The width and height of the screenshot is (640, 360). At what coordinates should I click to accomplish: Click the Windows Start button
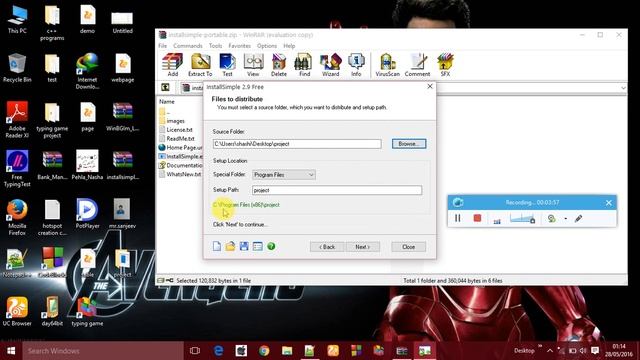pos(11,351)
